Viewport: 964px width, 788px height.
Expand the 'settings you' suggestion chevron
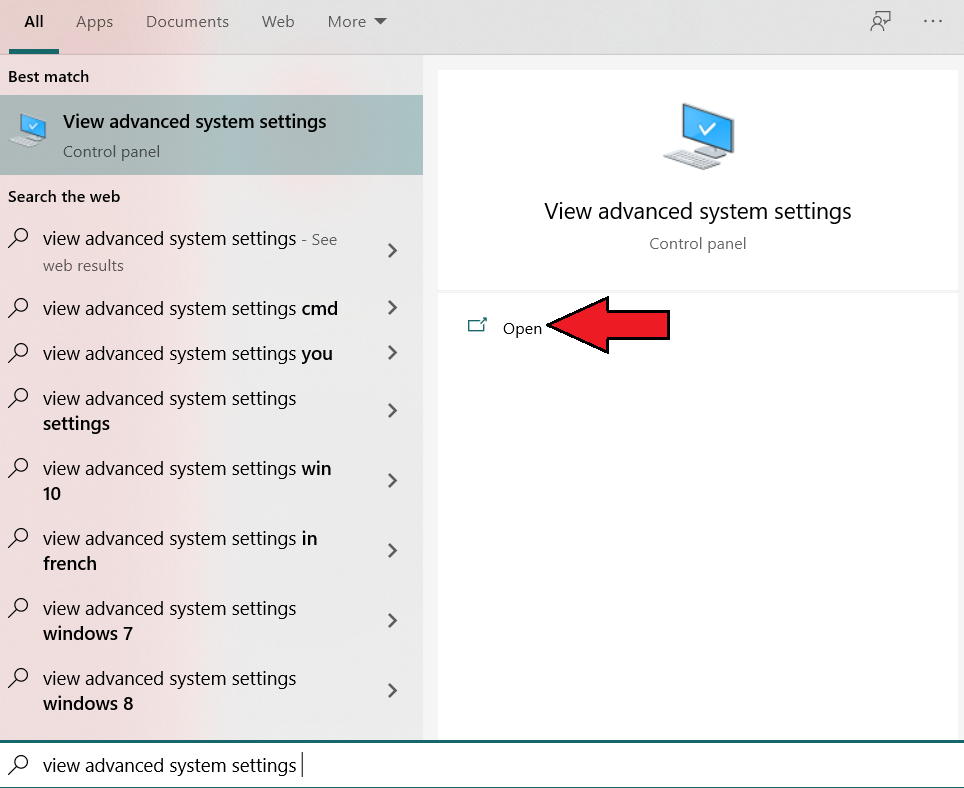tap(393, 353)
